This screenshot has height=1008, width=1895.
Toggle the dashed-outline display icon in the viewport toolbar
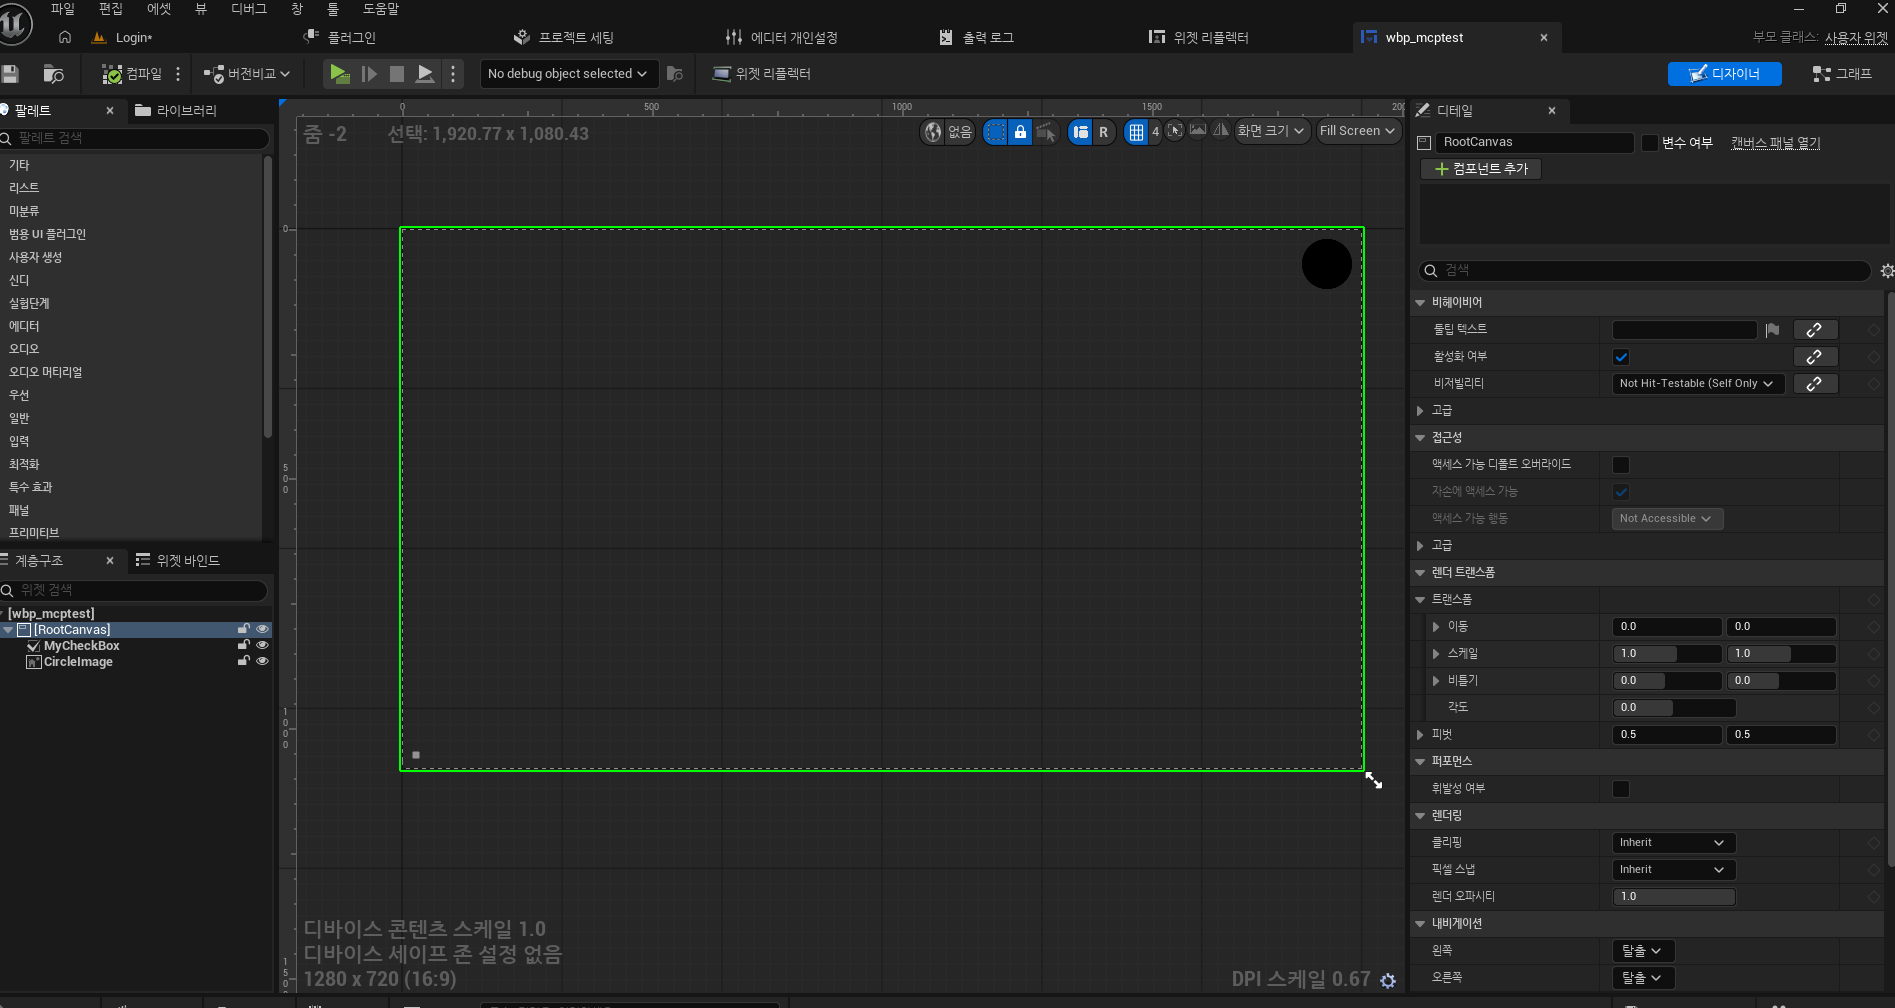point(995,131)
